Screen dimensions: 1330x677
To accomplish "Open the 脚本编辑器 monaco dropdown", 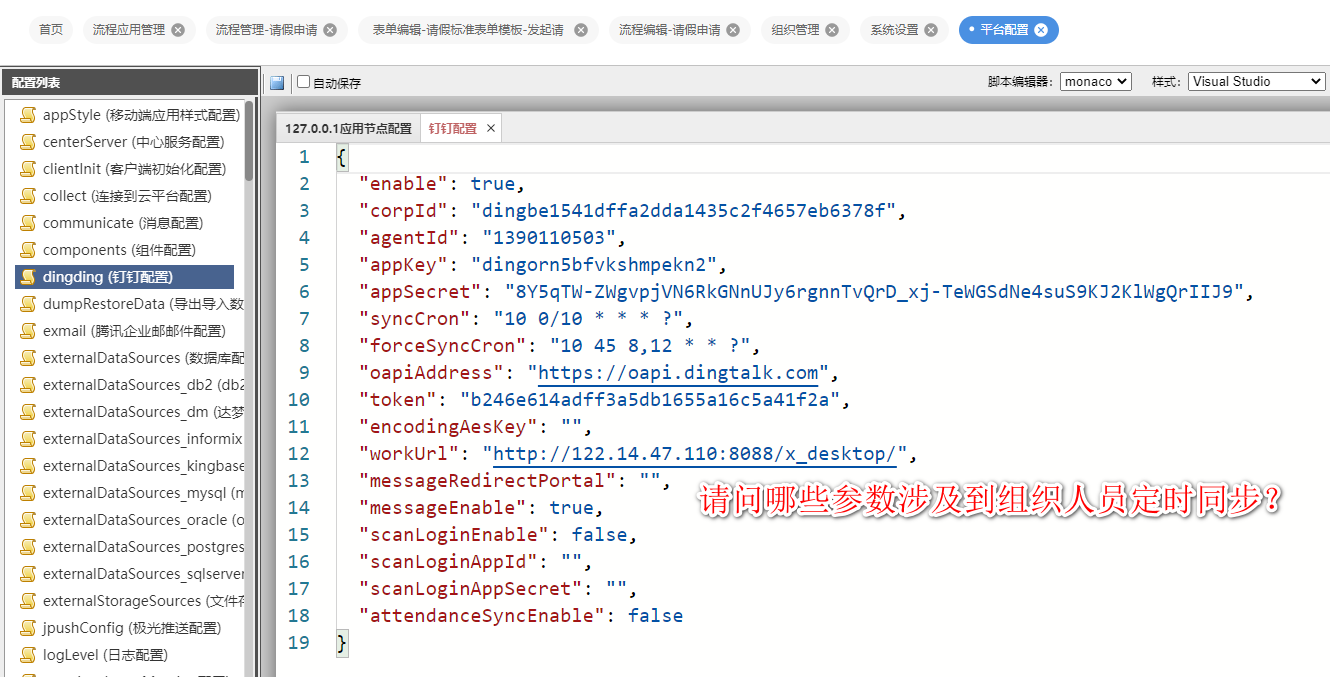I will pos(1096,82).
